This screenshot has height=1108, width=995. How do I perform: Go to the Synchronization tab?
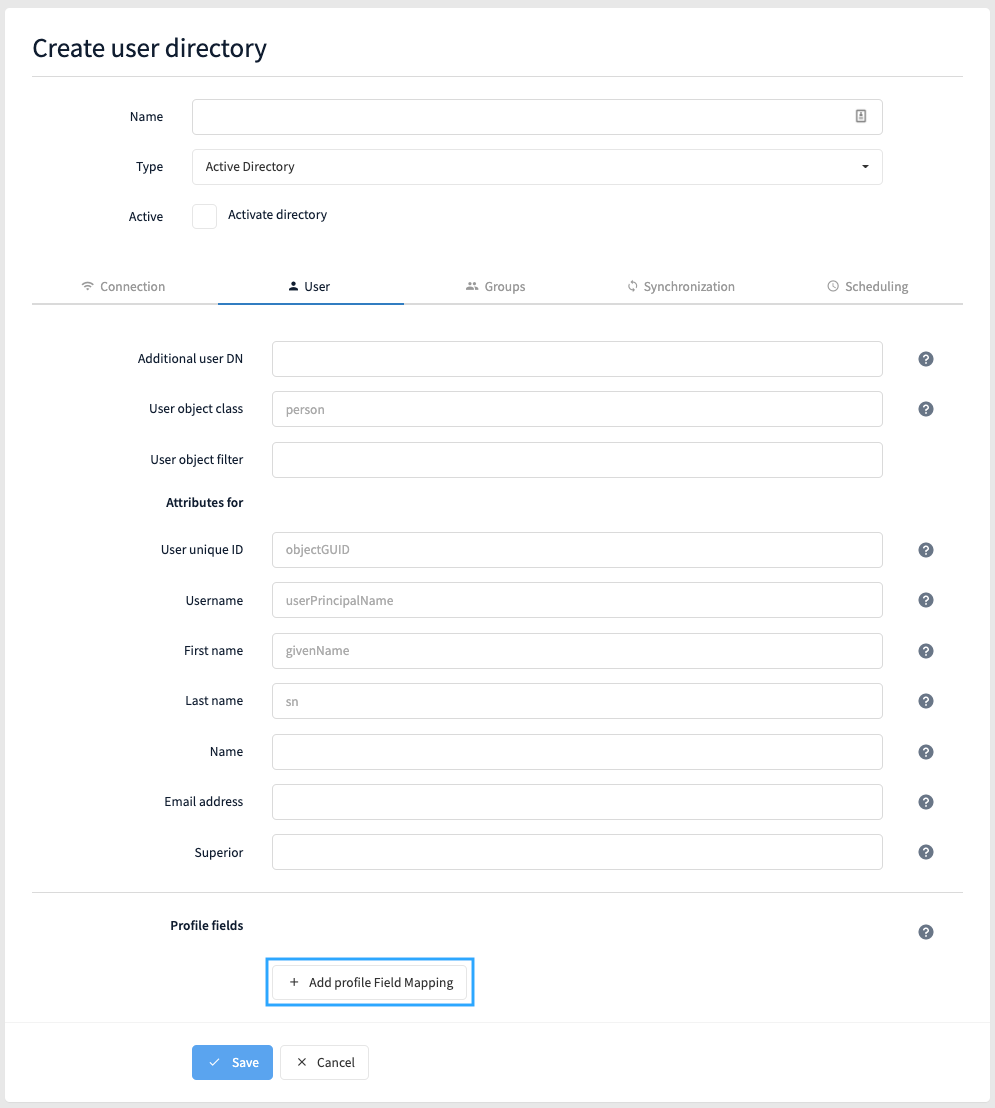[681, 286]
